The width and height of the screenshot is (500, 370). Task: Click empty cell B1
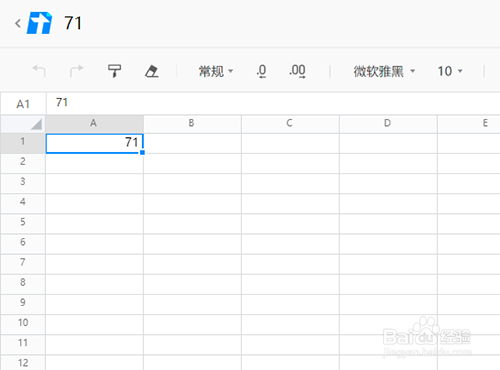tap(192, 143)
